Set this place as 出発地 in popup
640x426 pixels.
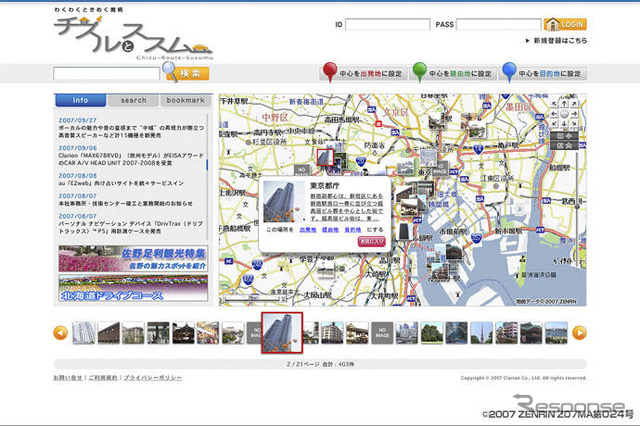[308, 230]
